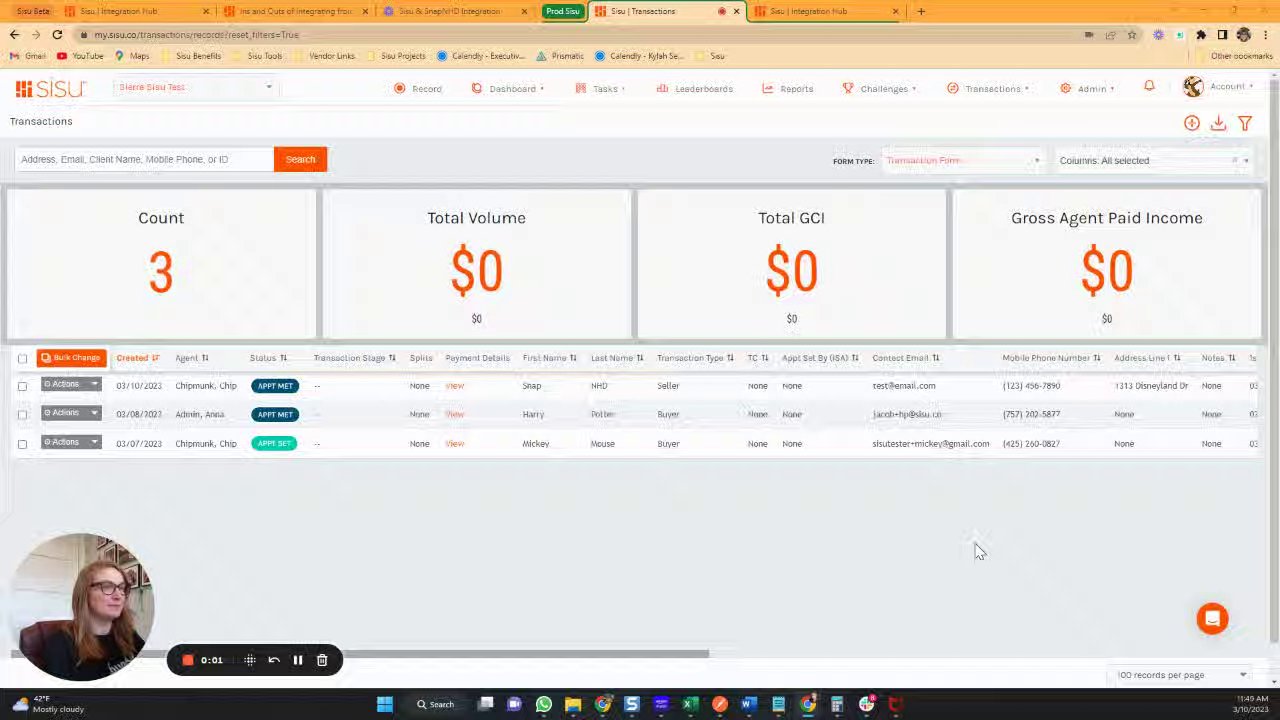Open Reports page
The width and height of the screenshot is (1280, 720).
[788, 89]
